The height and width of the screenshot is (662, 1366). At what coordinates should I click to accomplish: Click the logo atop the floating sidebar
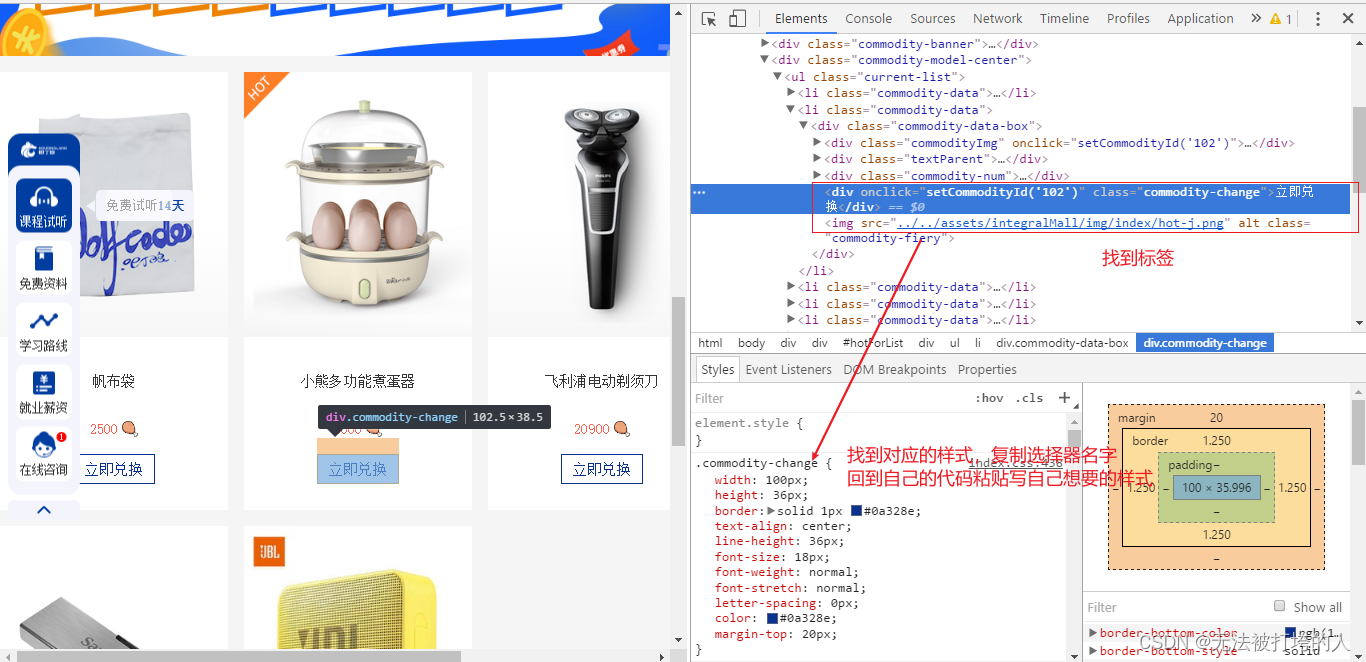click(44, 149)
